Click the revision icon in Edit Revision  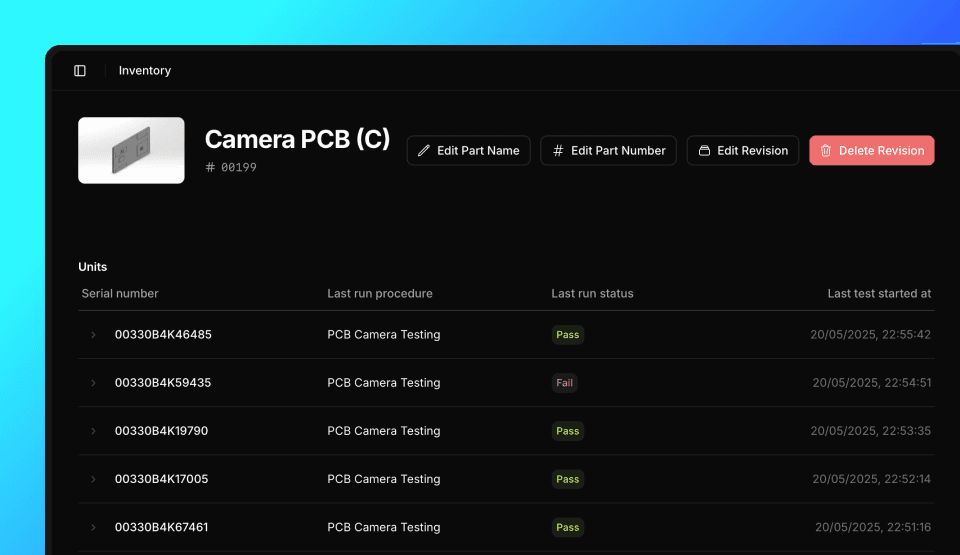[704, 151]
